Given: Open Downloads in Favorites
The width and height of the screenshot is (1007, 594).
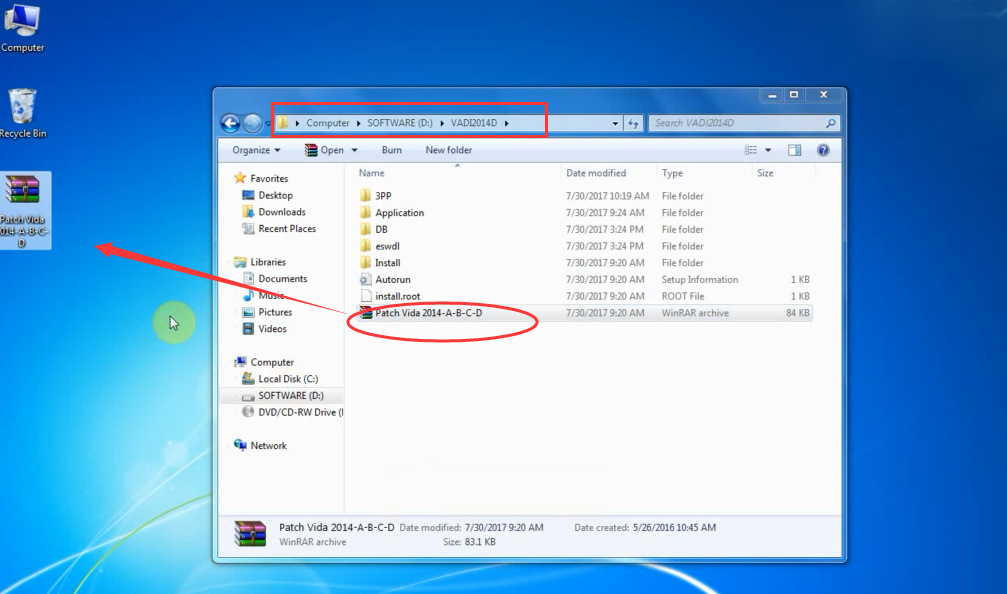Looking at the screenshot, I should coord(281,212).
